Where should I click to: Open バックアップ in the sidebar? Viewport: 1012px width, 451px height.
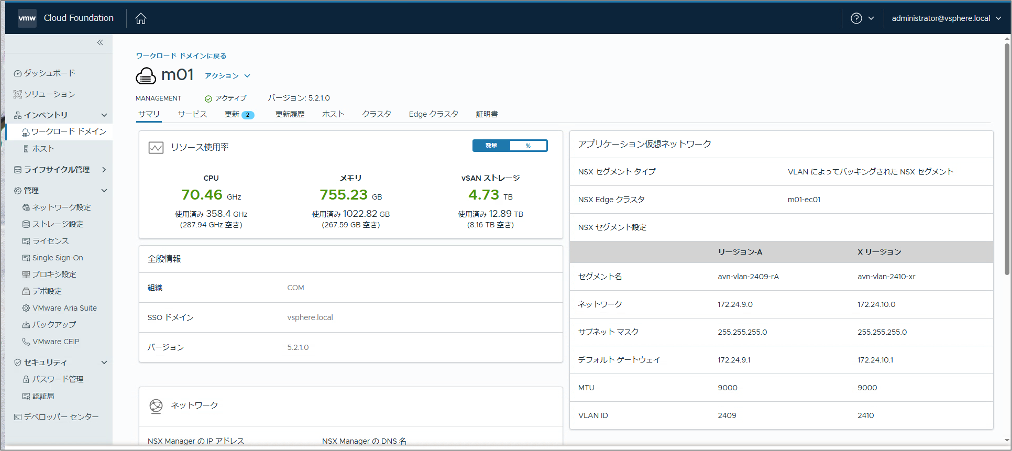tap(54, 325)
